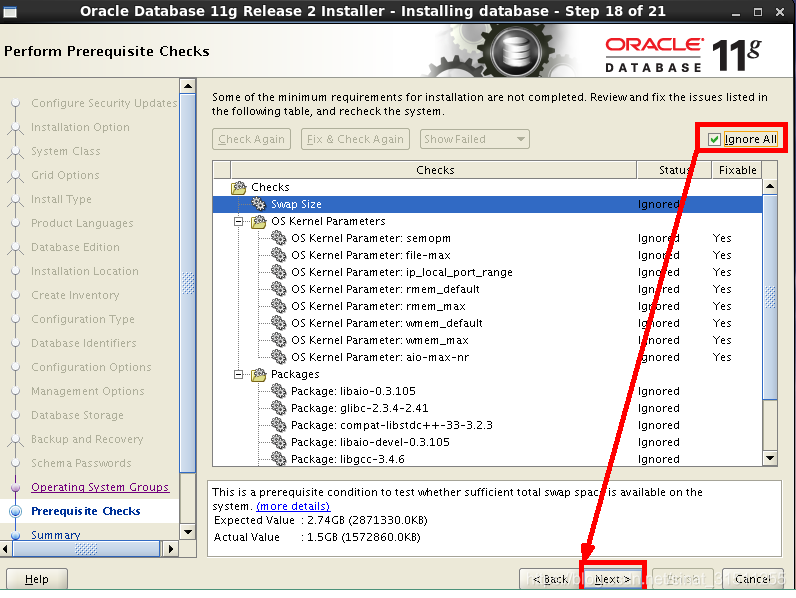
Task: Click the Checks root folder icon
Action: coord(239,187)
